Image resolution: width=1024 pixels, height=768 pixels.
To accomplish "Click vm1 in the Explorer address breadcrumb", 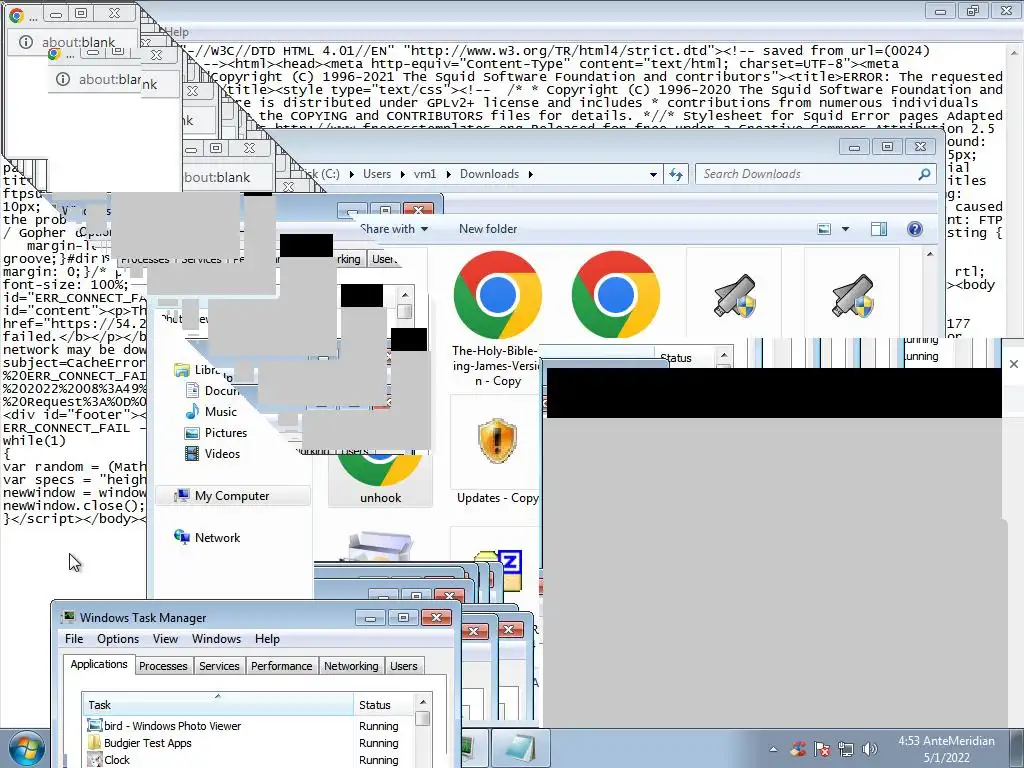I will click(424, 174).
